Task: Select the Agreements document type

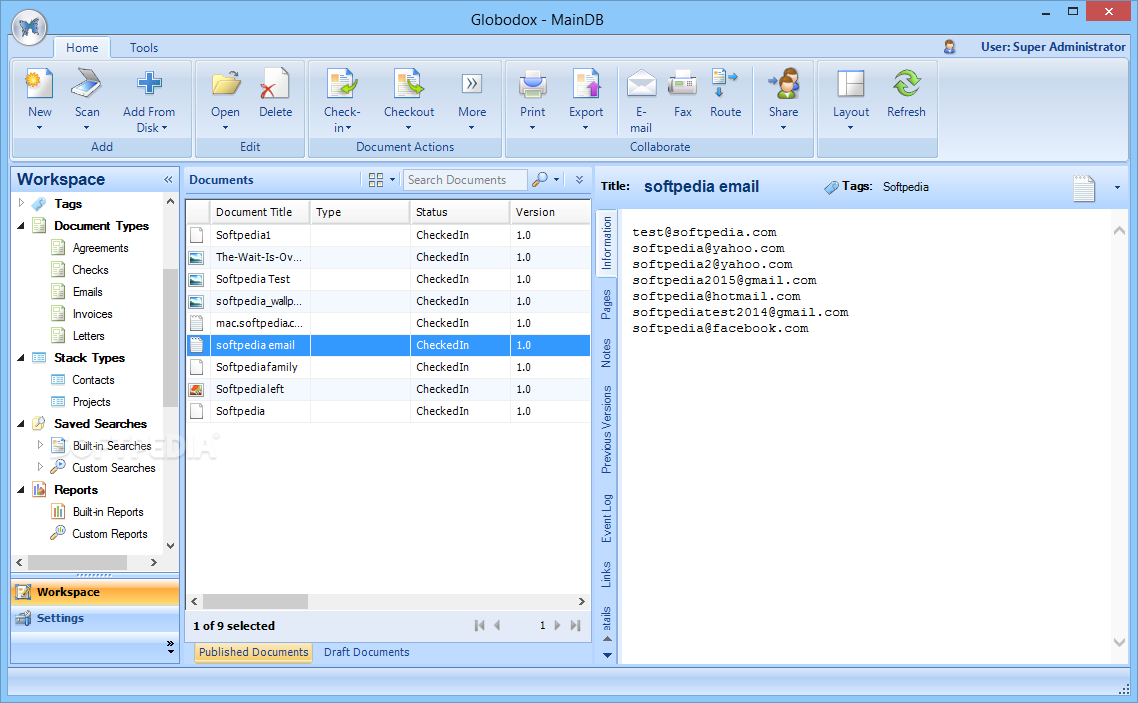Action: pos(100,248)
